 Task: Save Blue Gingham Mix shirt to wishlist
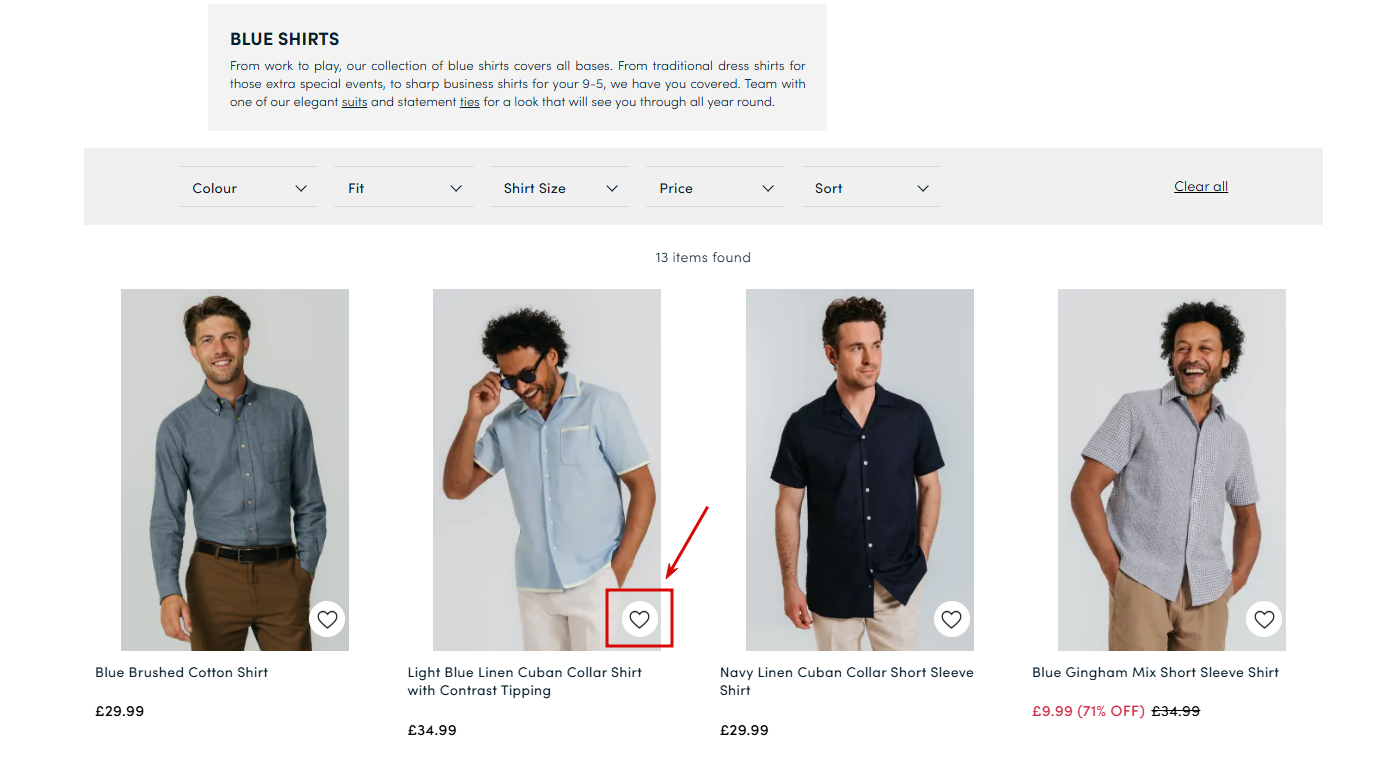[x=1264, y=620]
